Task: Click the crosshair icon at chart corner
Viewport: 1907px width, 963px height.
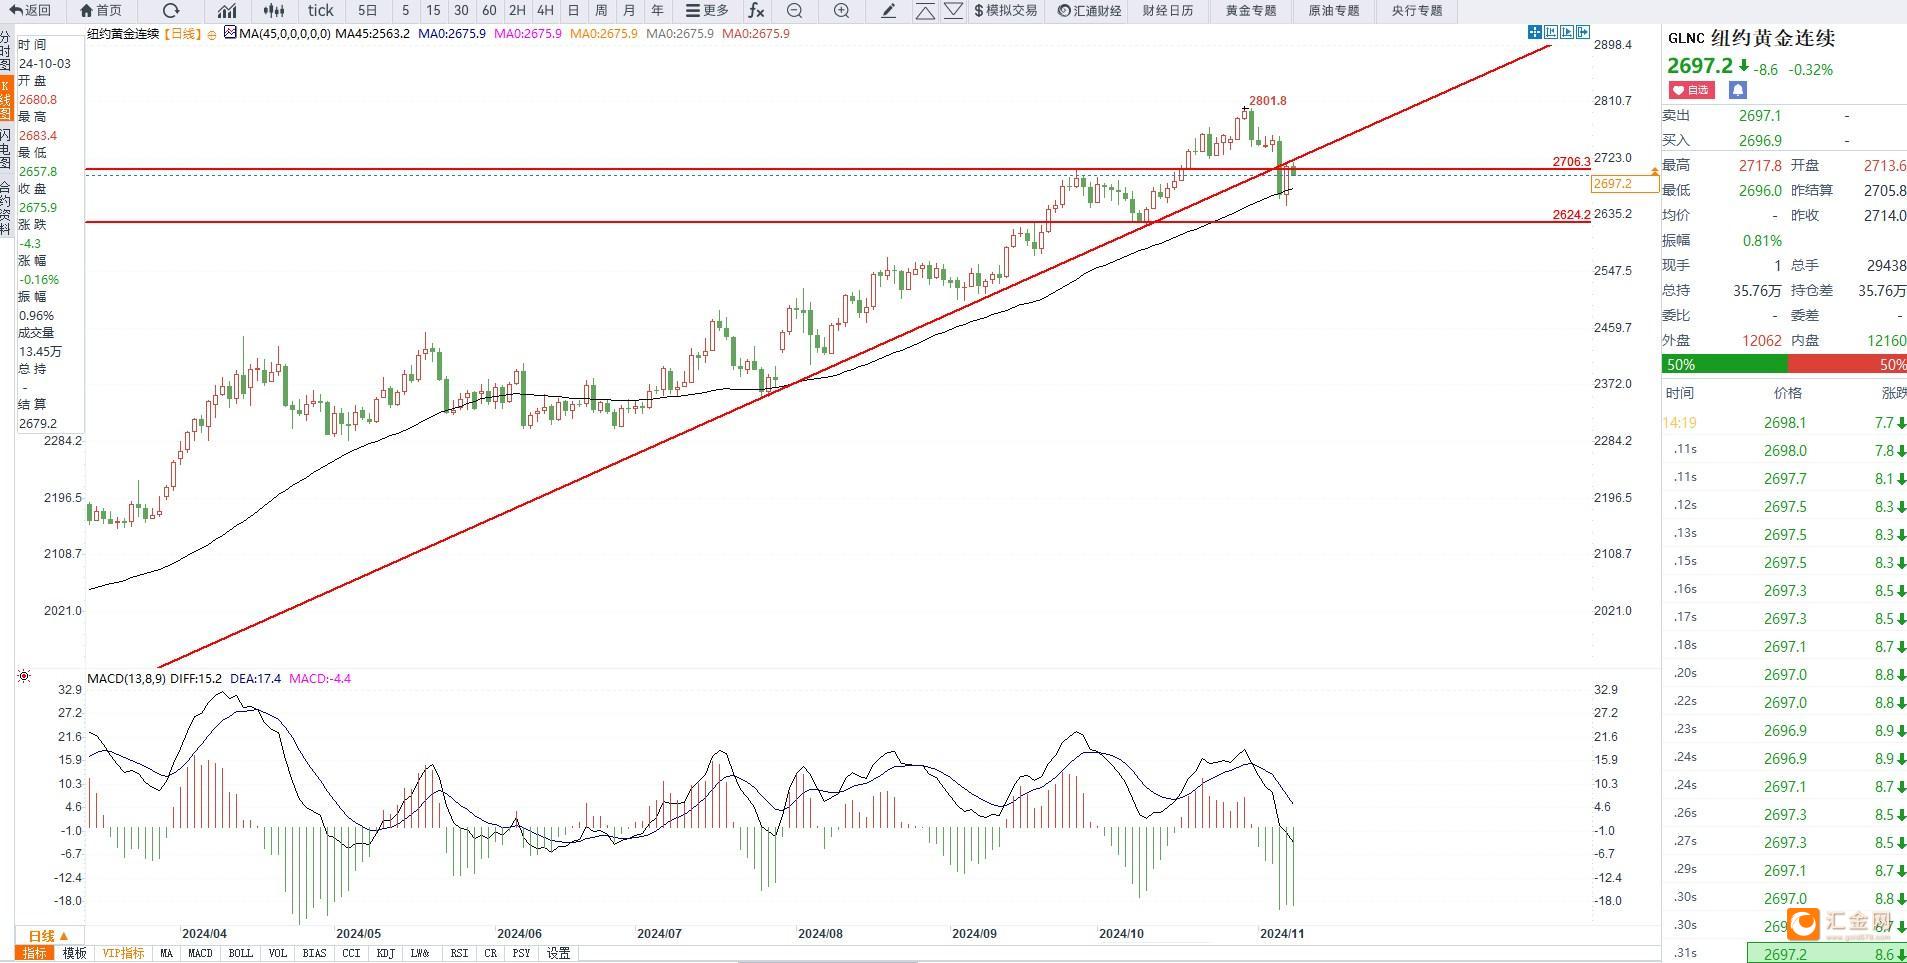Action: coord(1535,32)
